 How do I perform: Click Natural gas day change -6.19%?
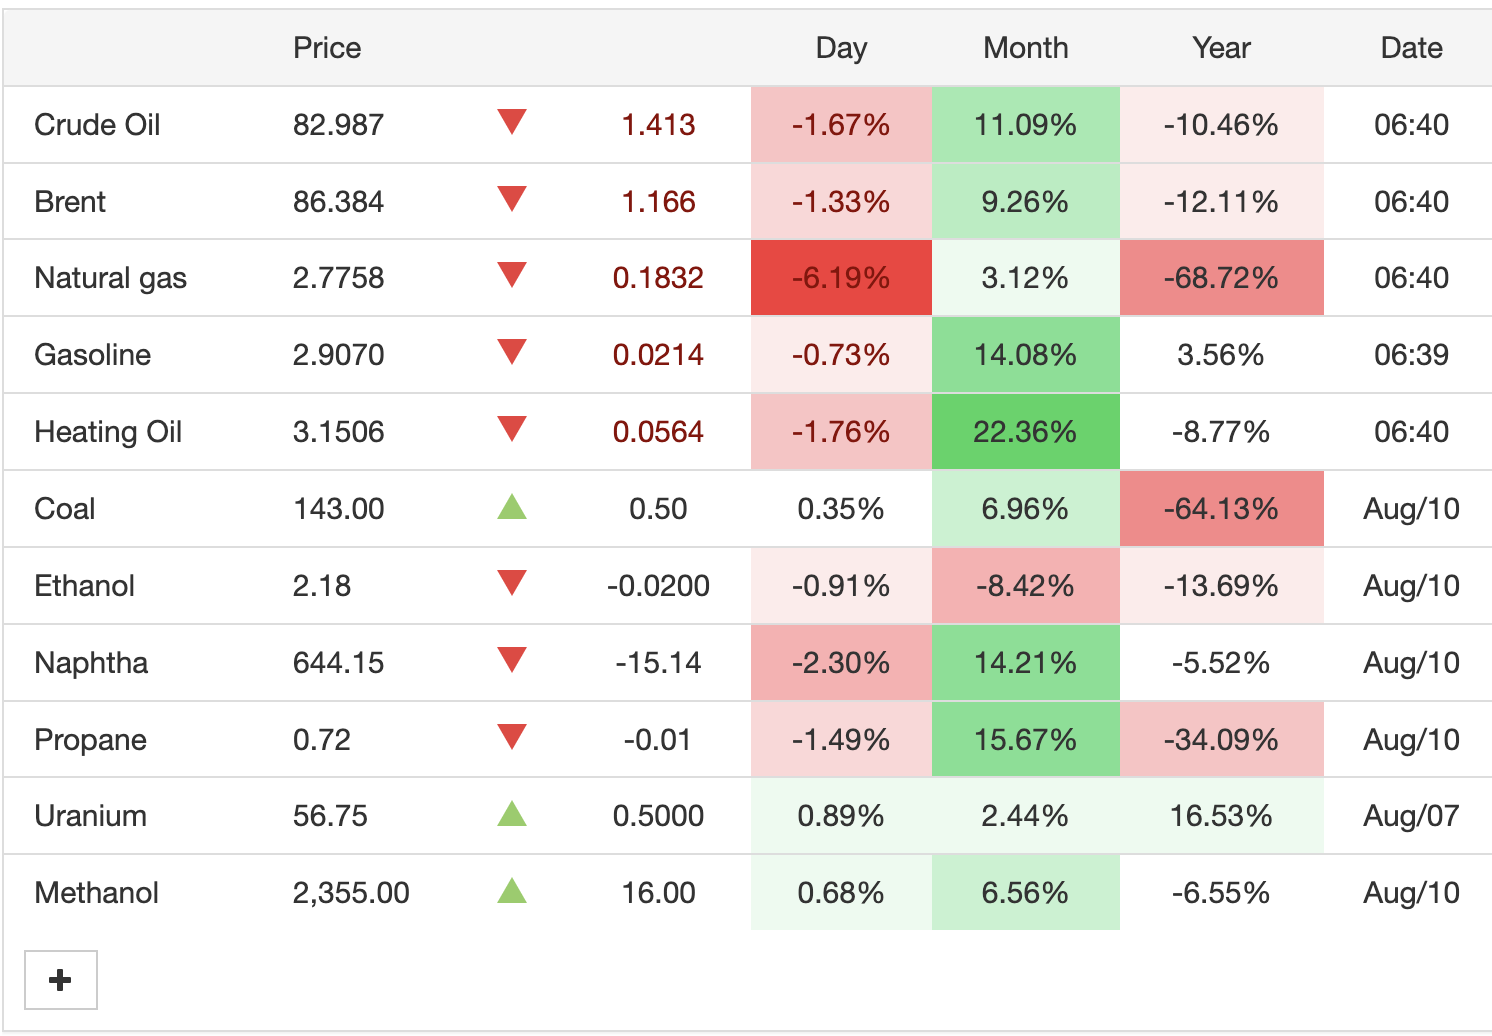841,278
